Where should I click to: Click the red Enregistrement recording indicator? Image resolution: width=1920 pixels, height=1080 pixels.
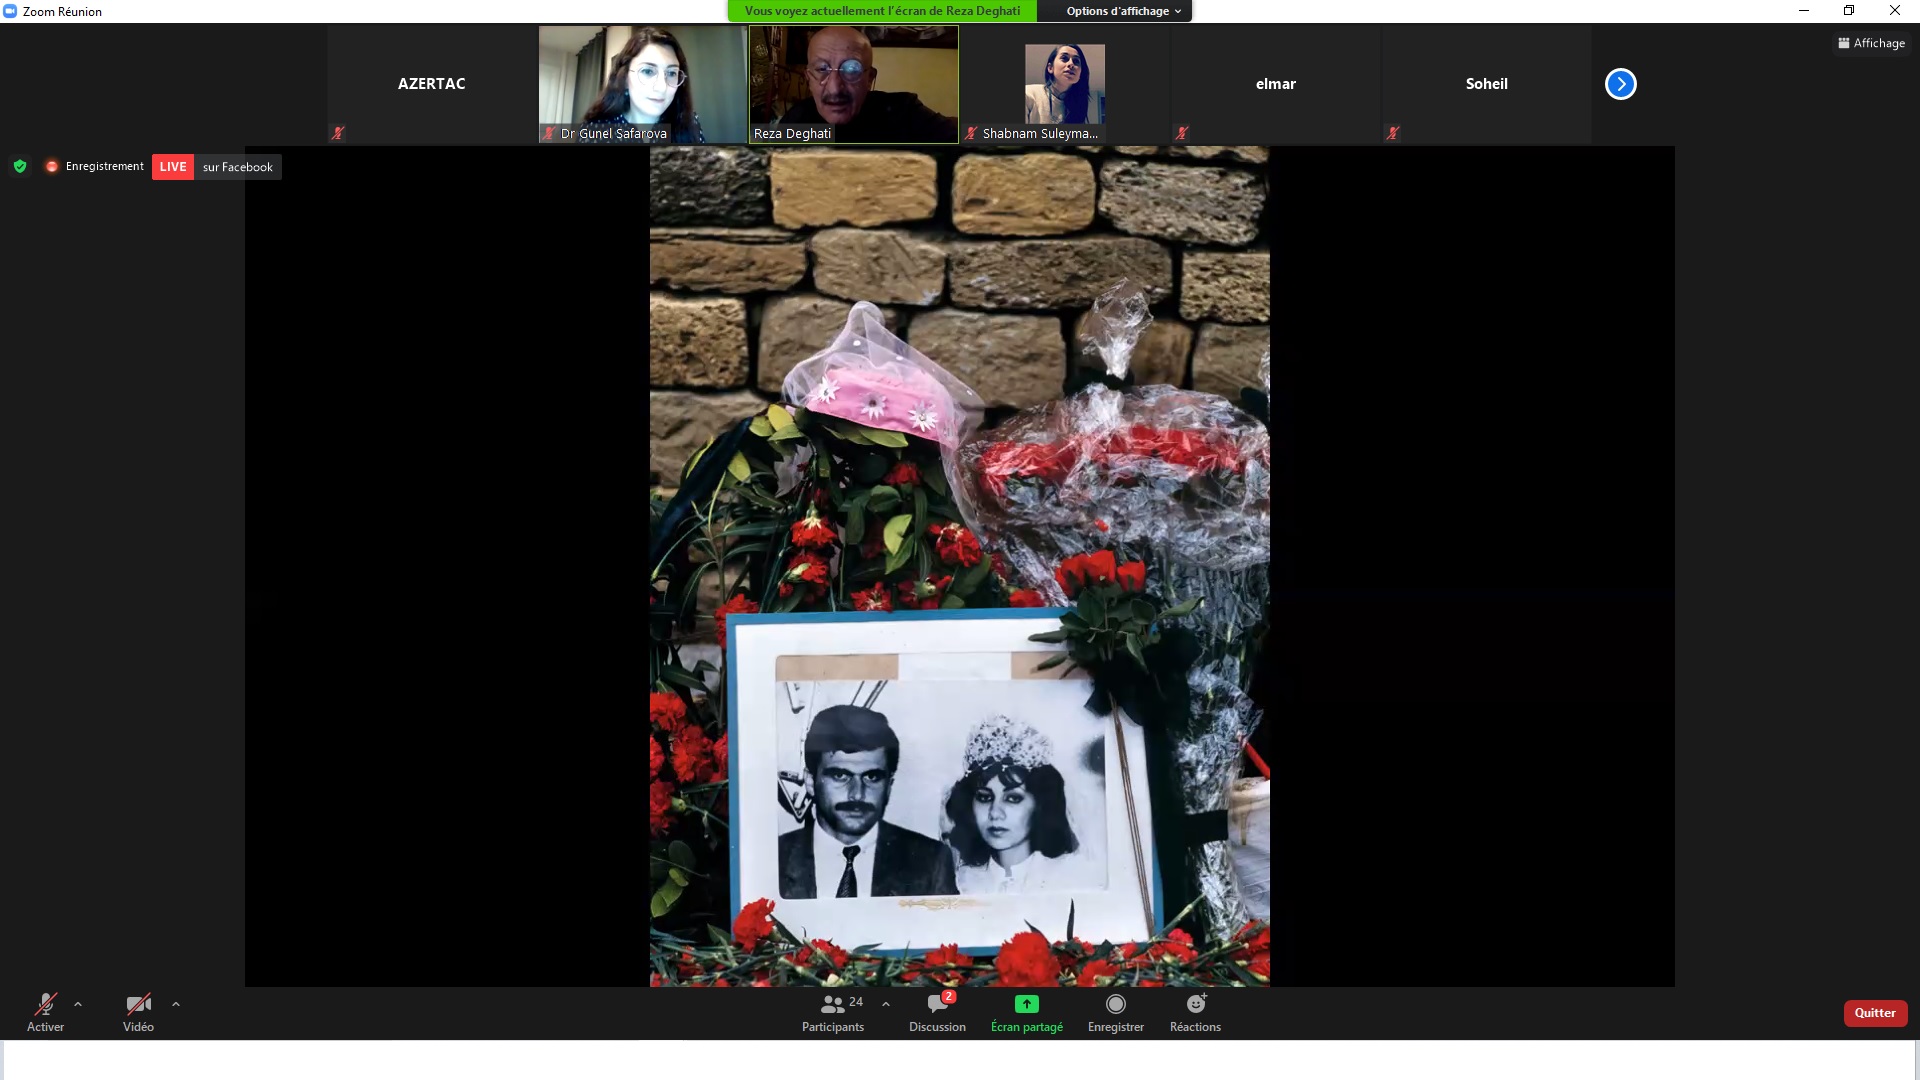[94, 167]
